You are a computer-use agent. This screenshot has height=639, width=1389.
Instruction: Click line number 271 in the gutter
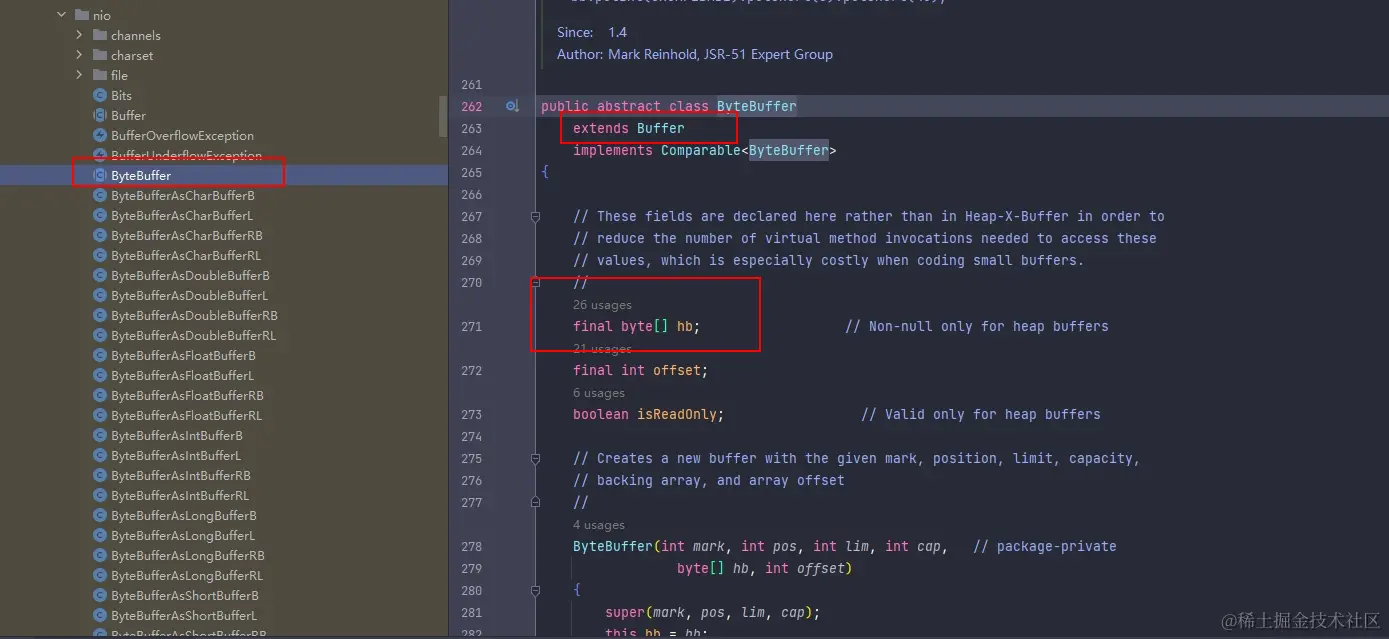click(x=471, y=326)
